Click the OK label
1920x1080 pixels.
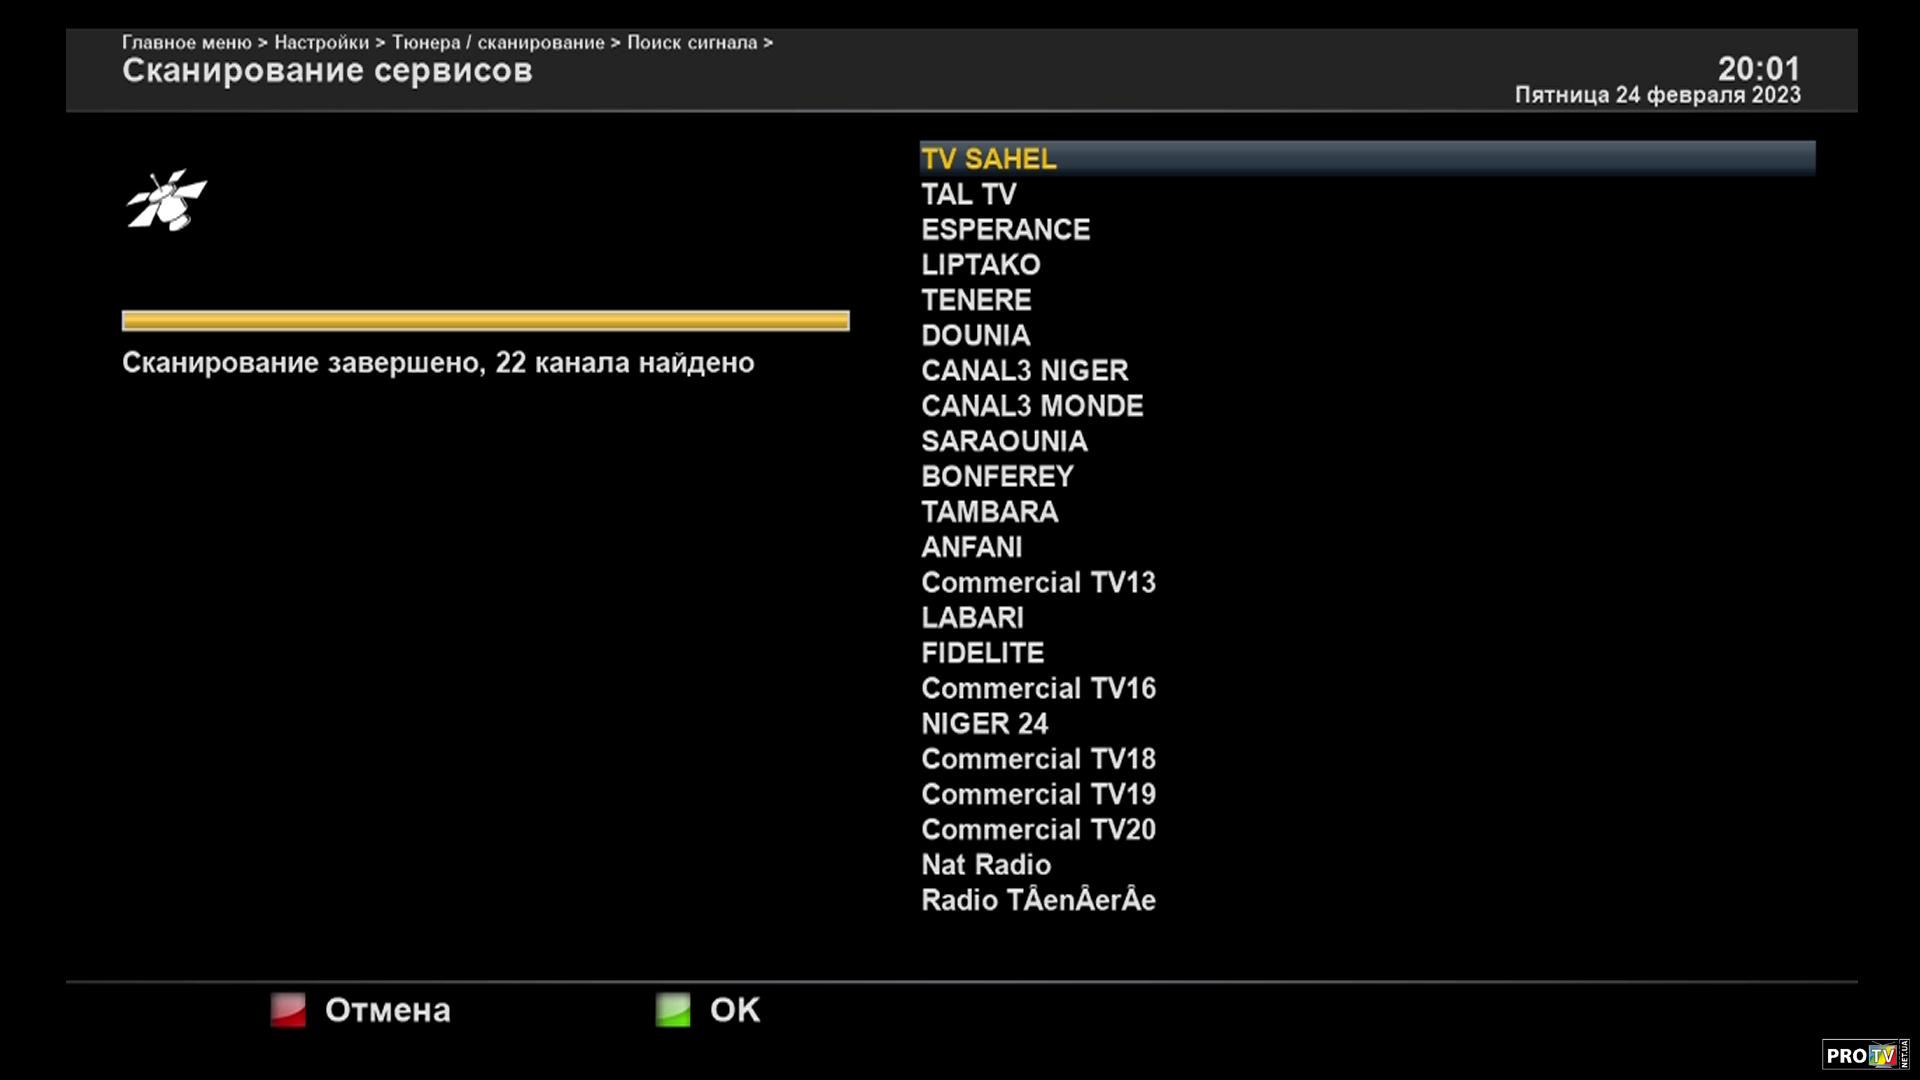click(734, 1010)
